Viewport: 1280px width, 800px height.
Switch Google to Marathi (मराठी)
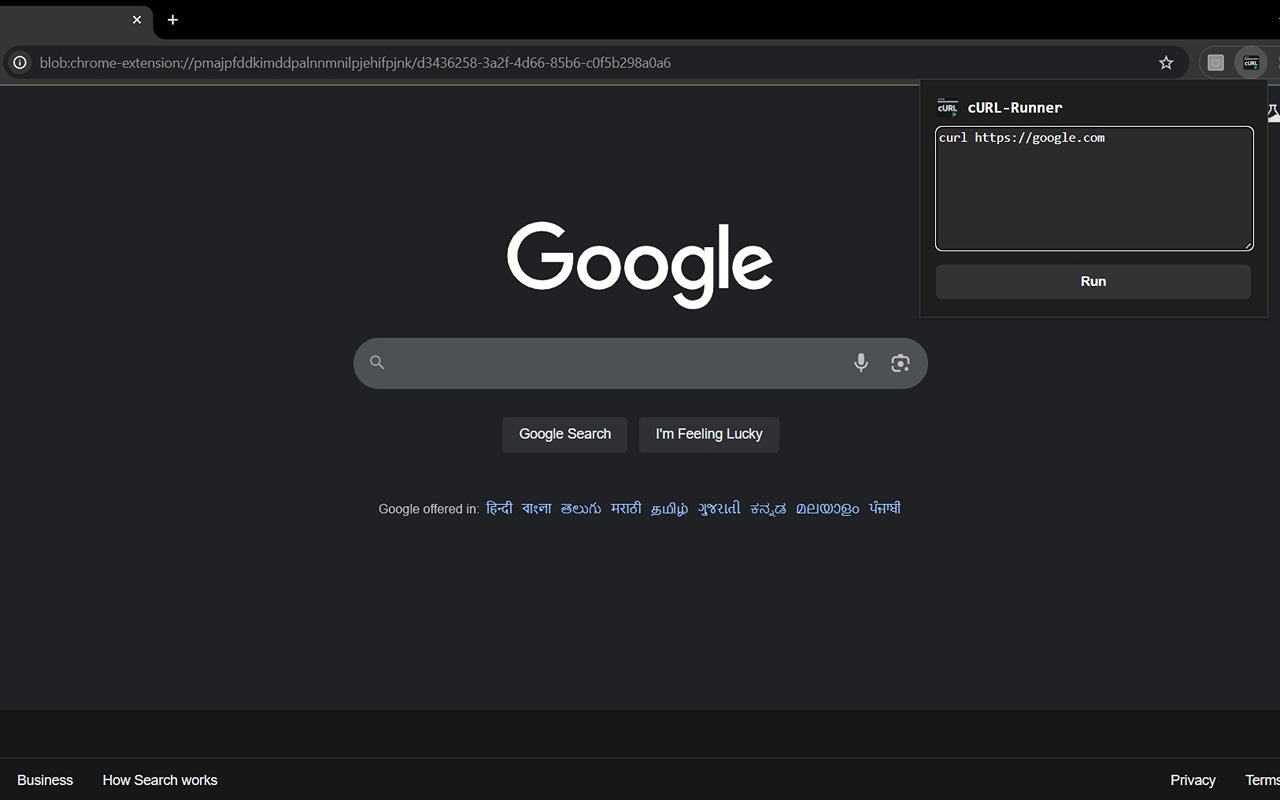tap(626, 509)
